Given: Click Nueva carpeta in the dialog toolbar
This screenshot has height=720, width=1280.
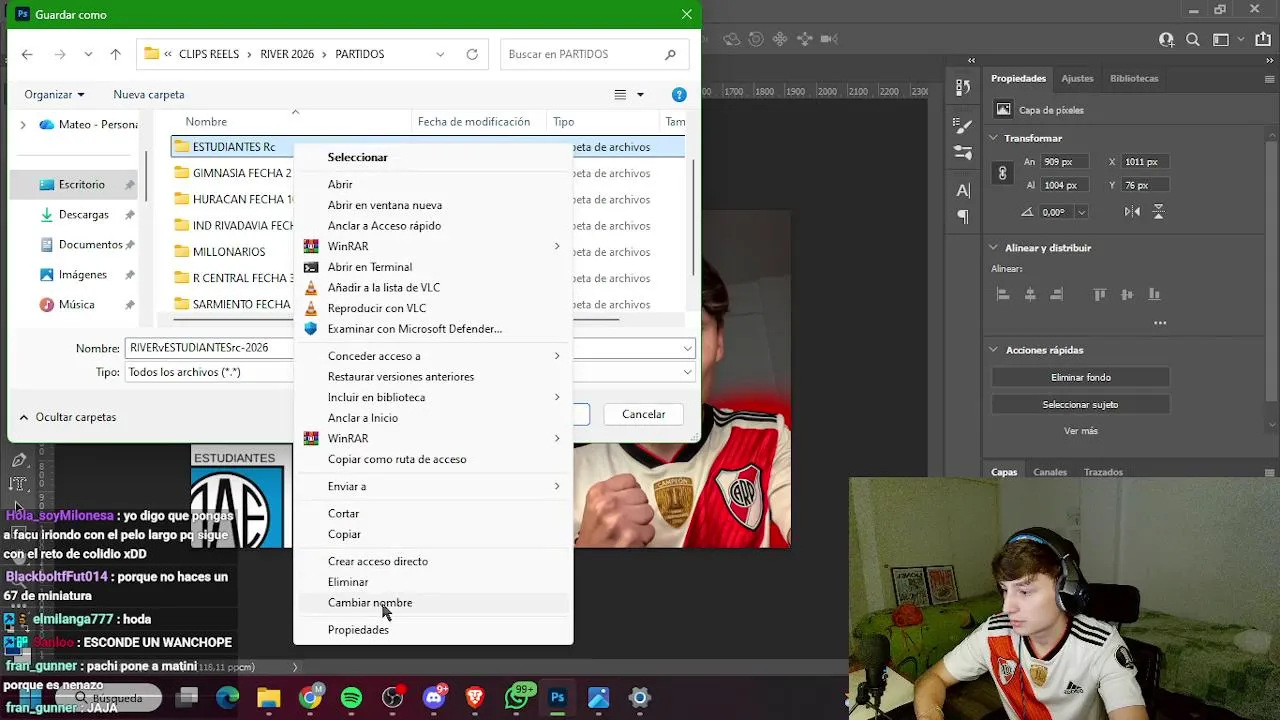Looking at the screenshot, I should click(x=149, y=95).
